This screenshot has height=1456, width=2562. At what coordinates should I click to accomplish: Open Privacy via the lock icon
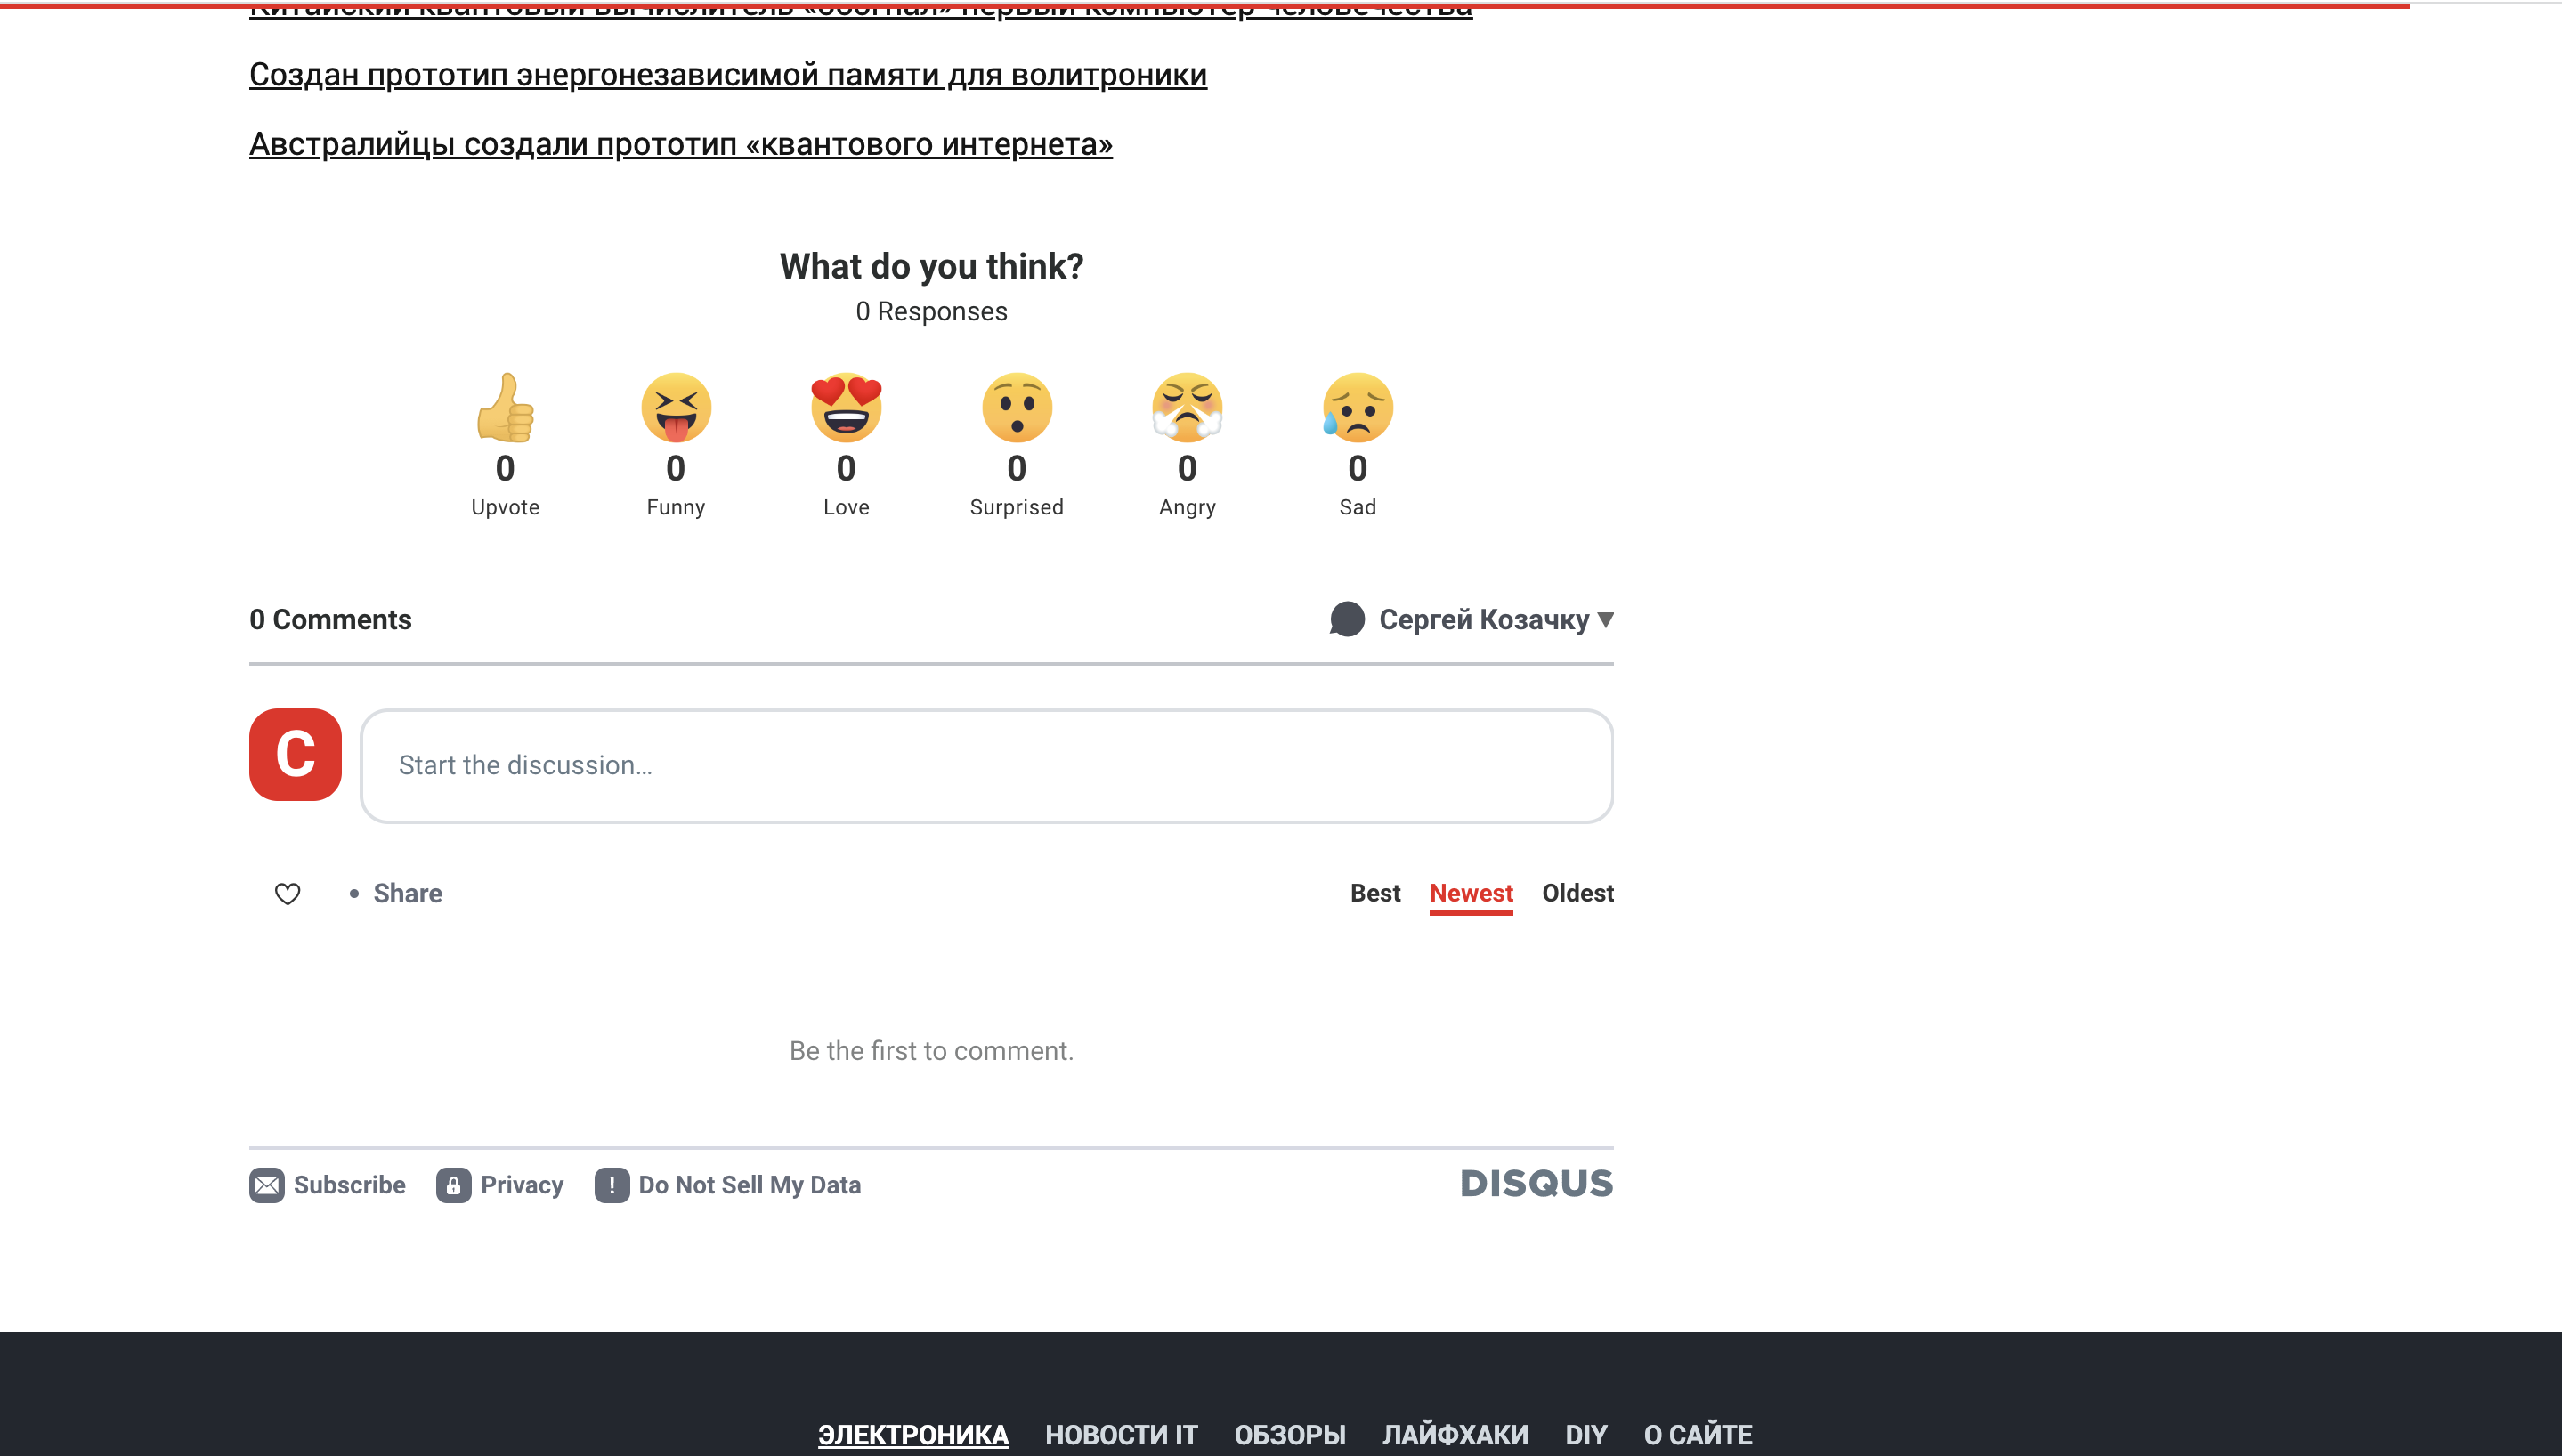tap(455, 1185)
